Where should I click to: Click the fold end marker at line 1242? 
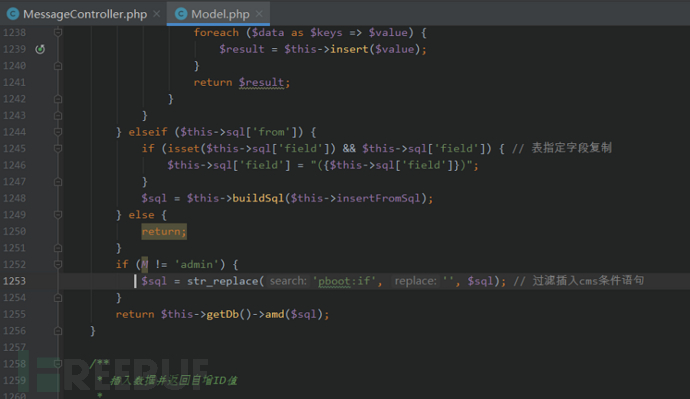point(58,99)
